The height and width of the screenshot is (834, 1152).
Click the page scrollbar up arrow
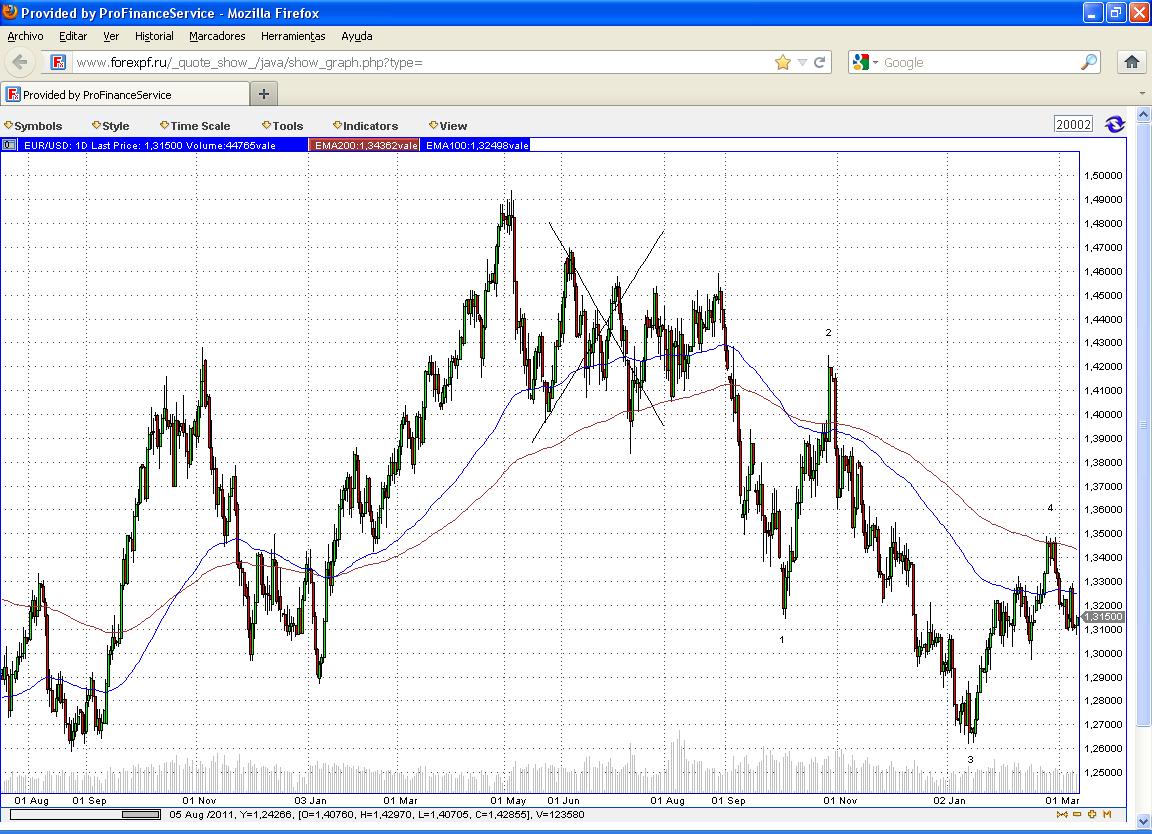(1143, 115)
